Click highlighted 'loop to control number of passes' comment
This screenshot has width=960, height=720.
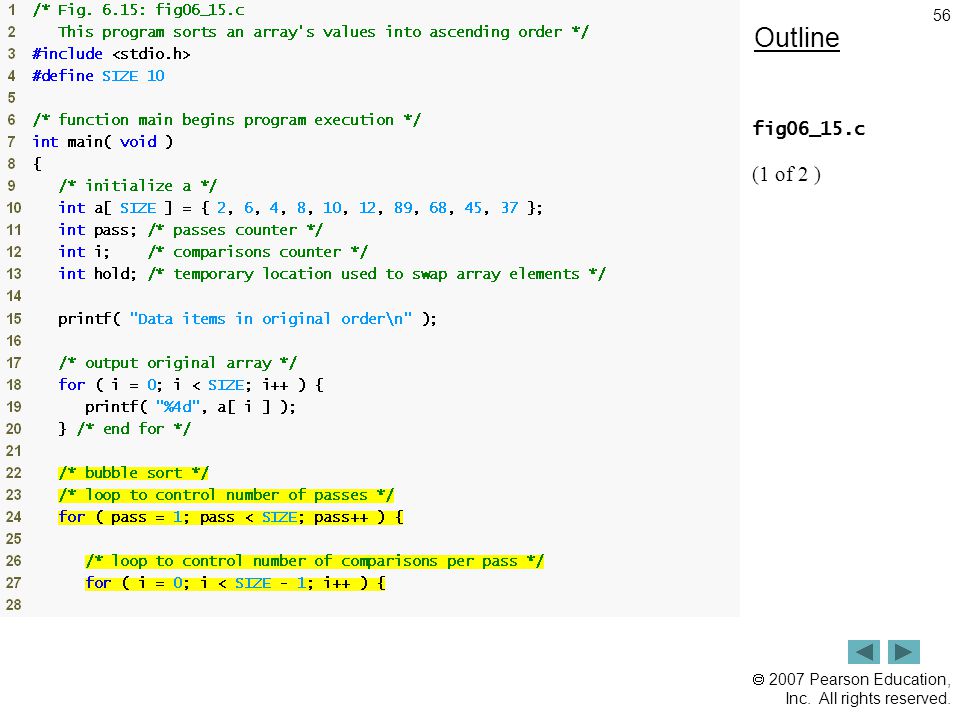(x=226, y=495)
